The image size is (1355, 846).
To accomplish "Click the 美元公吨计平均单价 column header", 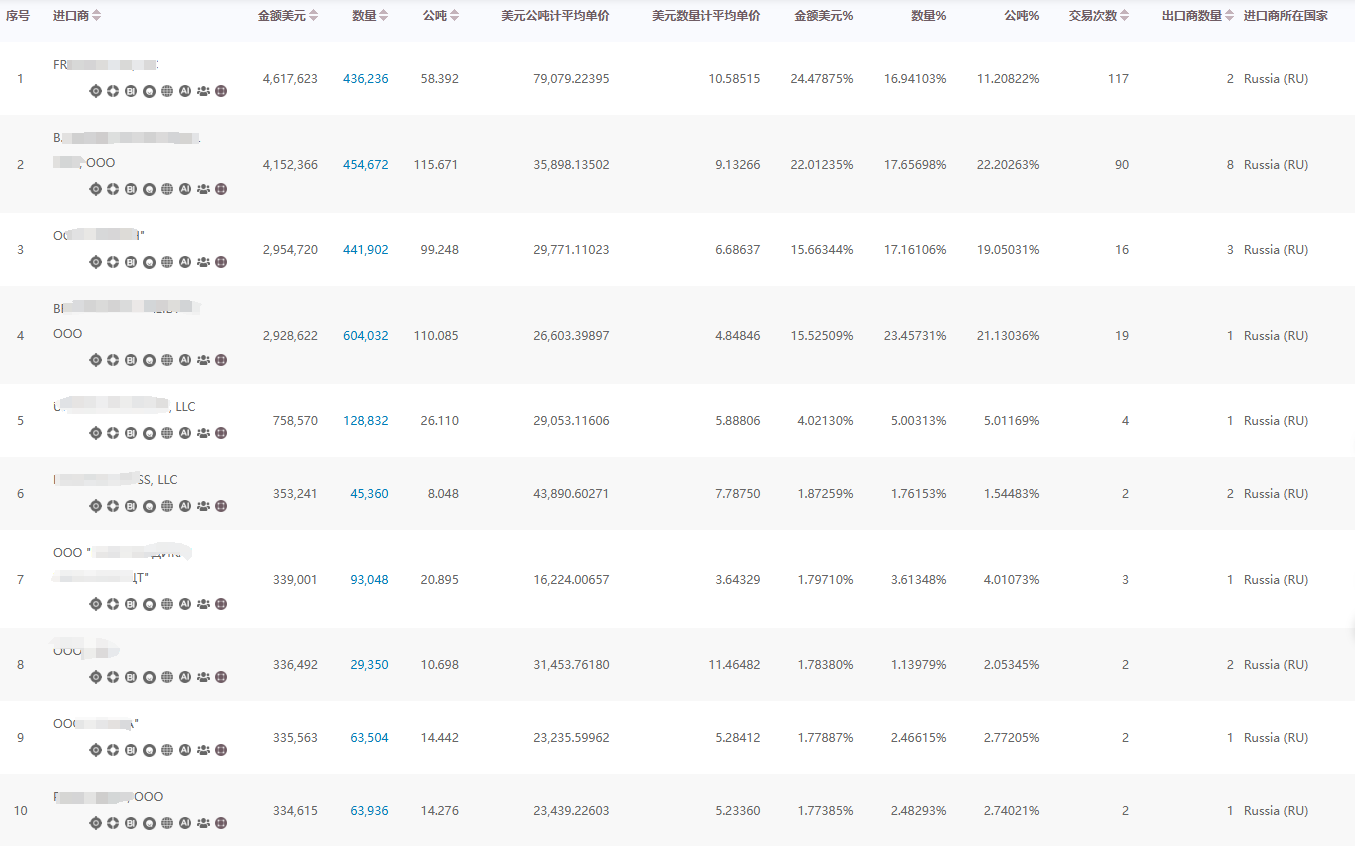I will pos(555,16).
